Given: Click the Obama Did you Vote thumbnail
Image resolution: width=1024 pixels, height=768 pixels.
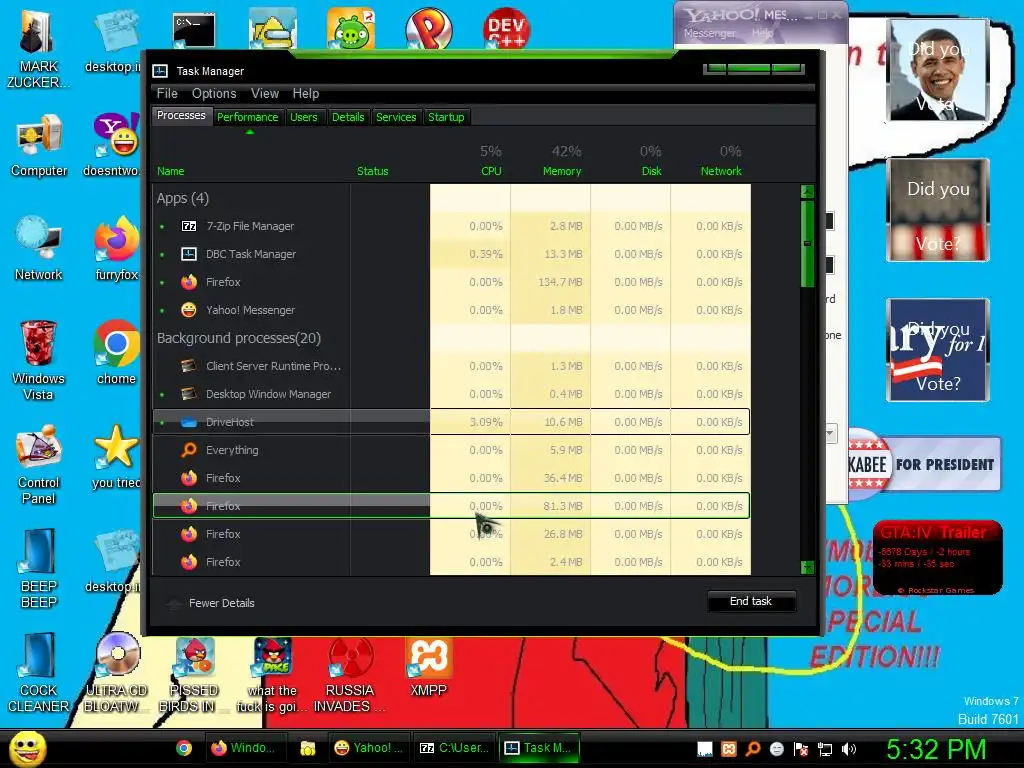Looking at the screenshot, I should 938,70.
